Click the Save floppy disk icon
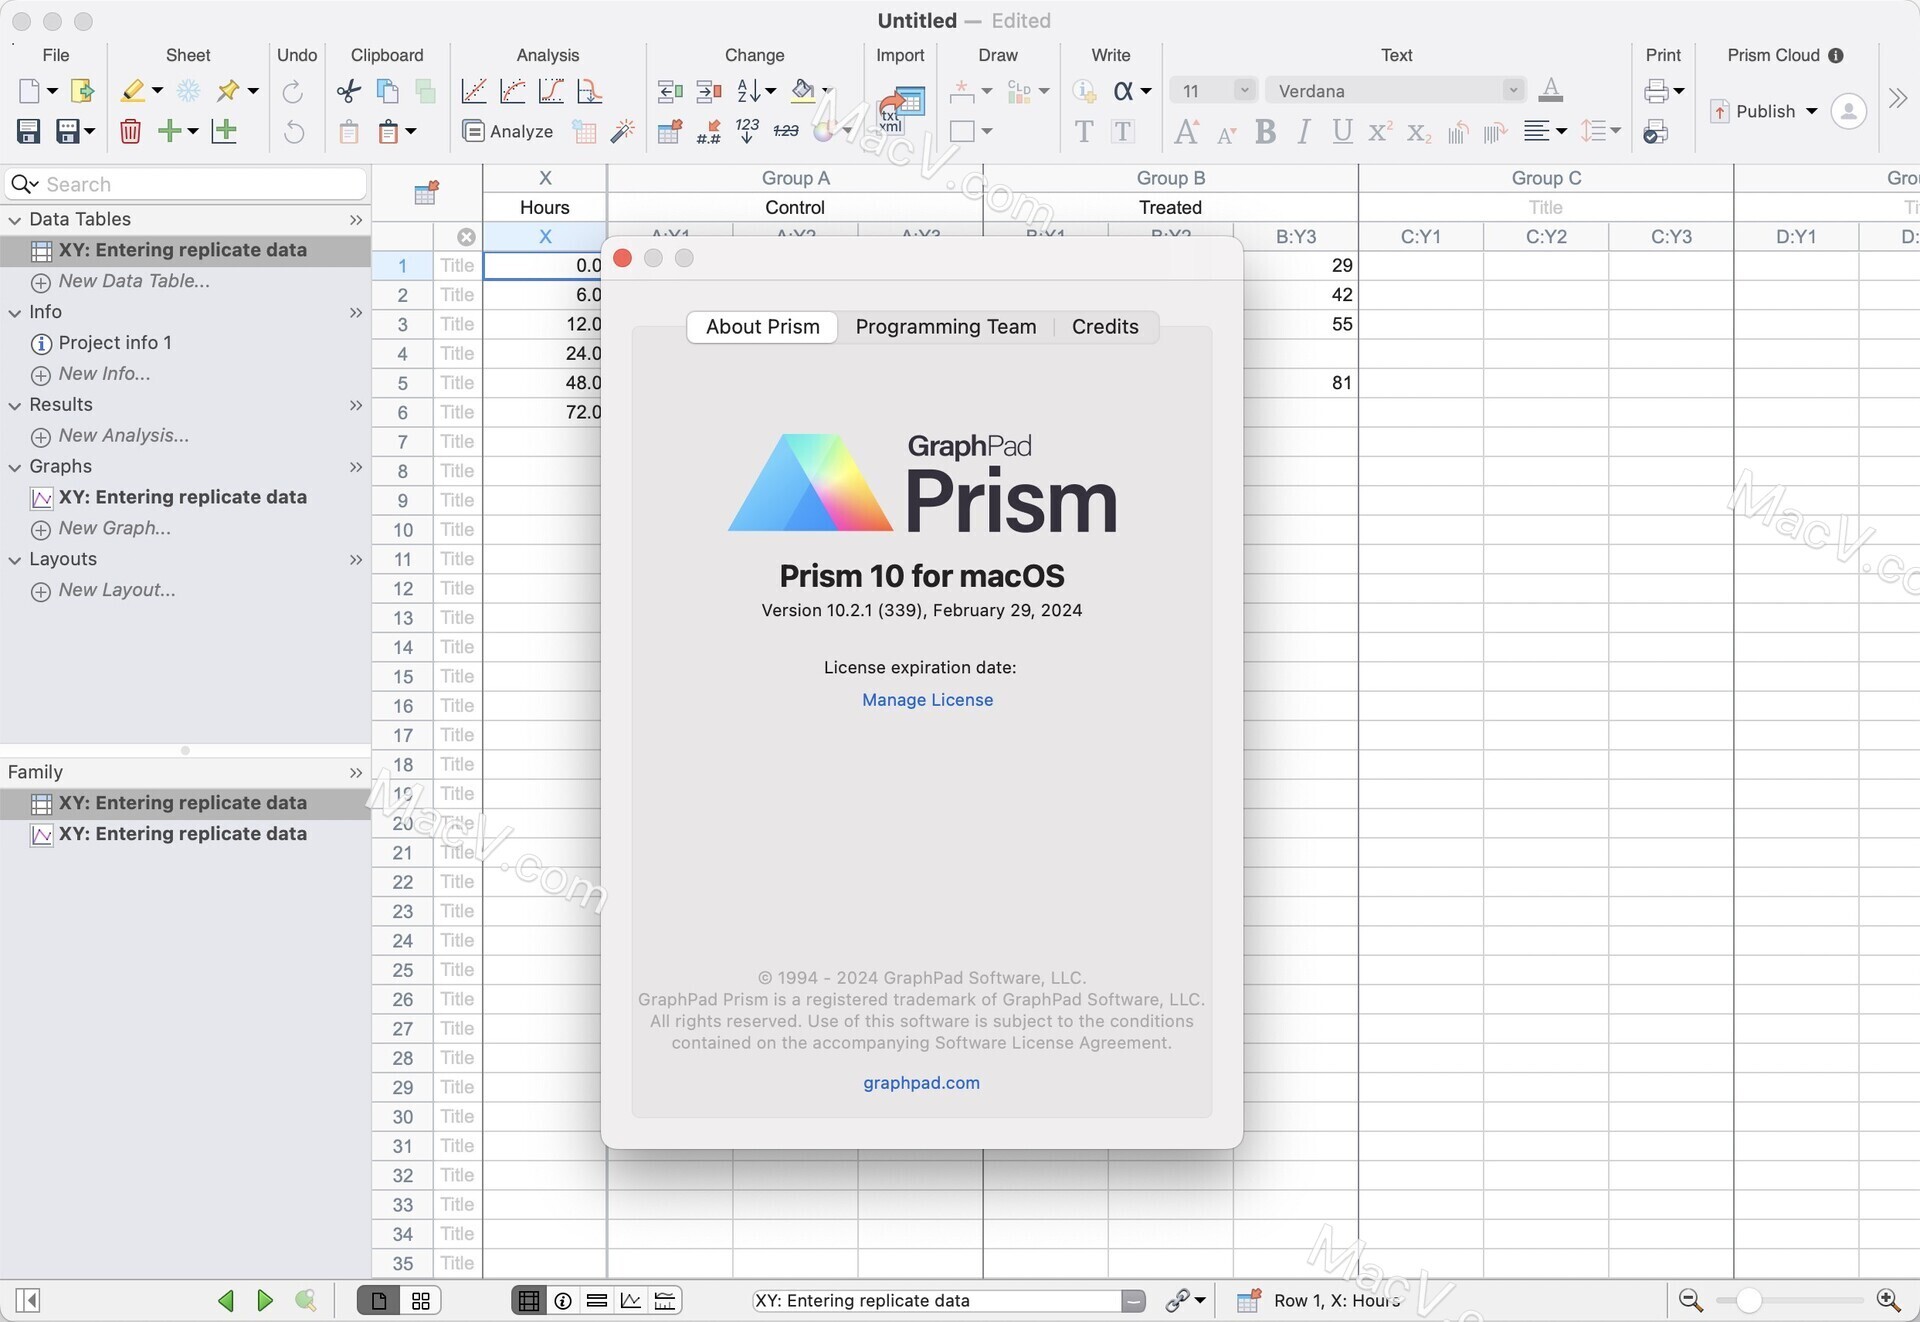 pyautogui.click(x=28, y=131)
